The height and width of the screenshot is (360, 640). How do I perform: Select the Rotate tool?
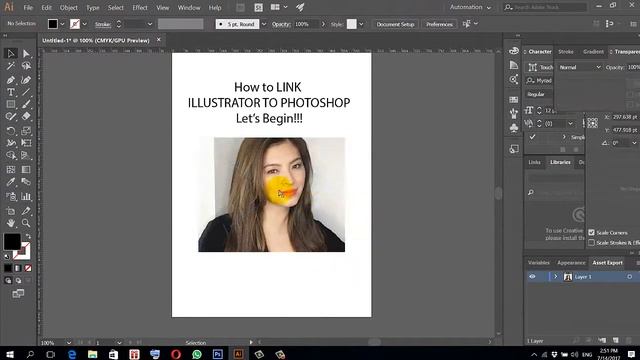[x=11, y=131]
